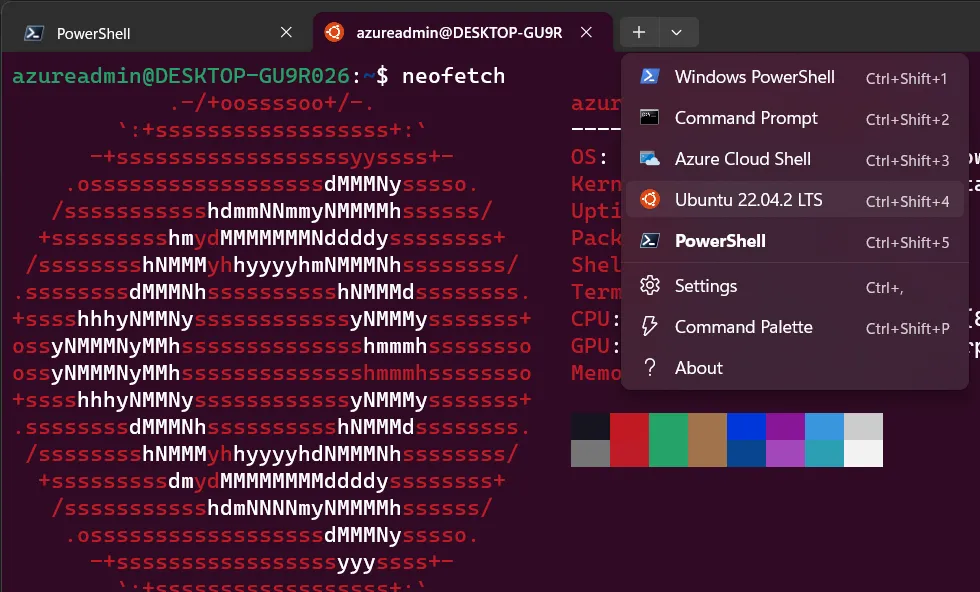Click the Ubuntu logo icon in profile menu
The image size is (980, 592).
(x=650, y=200)
